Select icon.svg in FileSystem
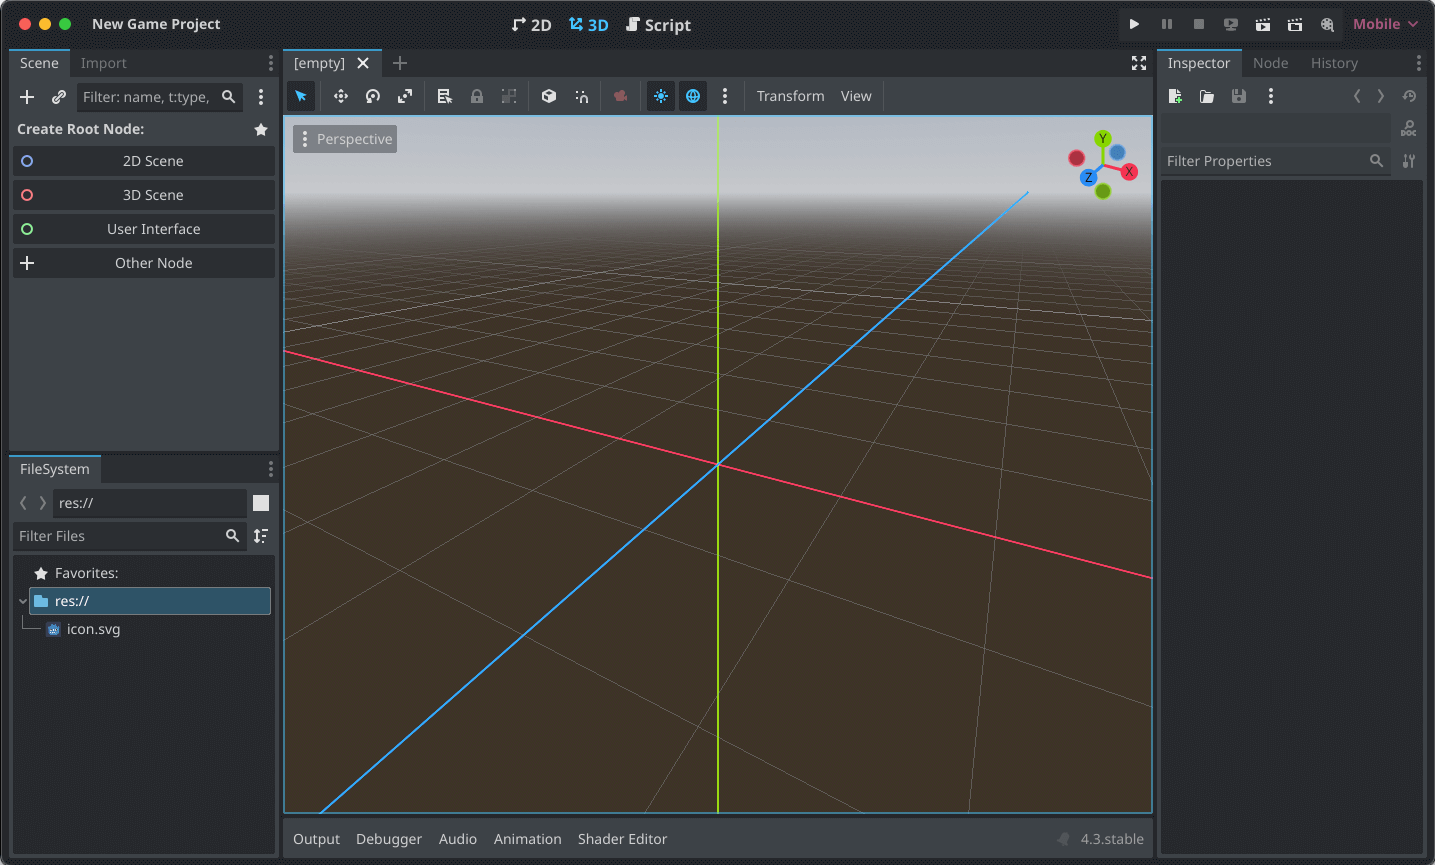 pyautogui.click(x=93, y=629)
